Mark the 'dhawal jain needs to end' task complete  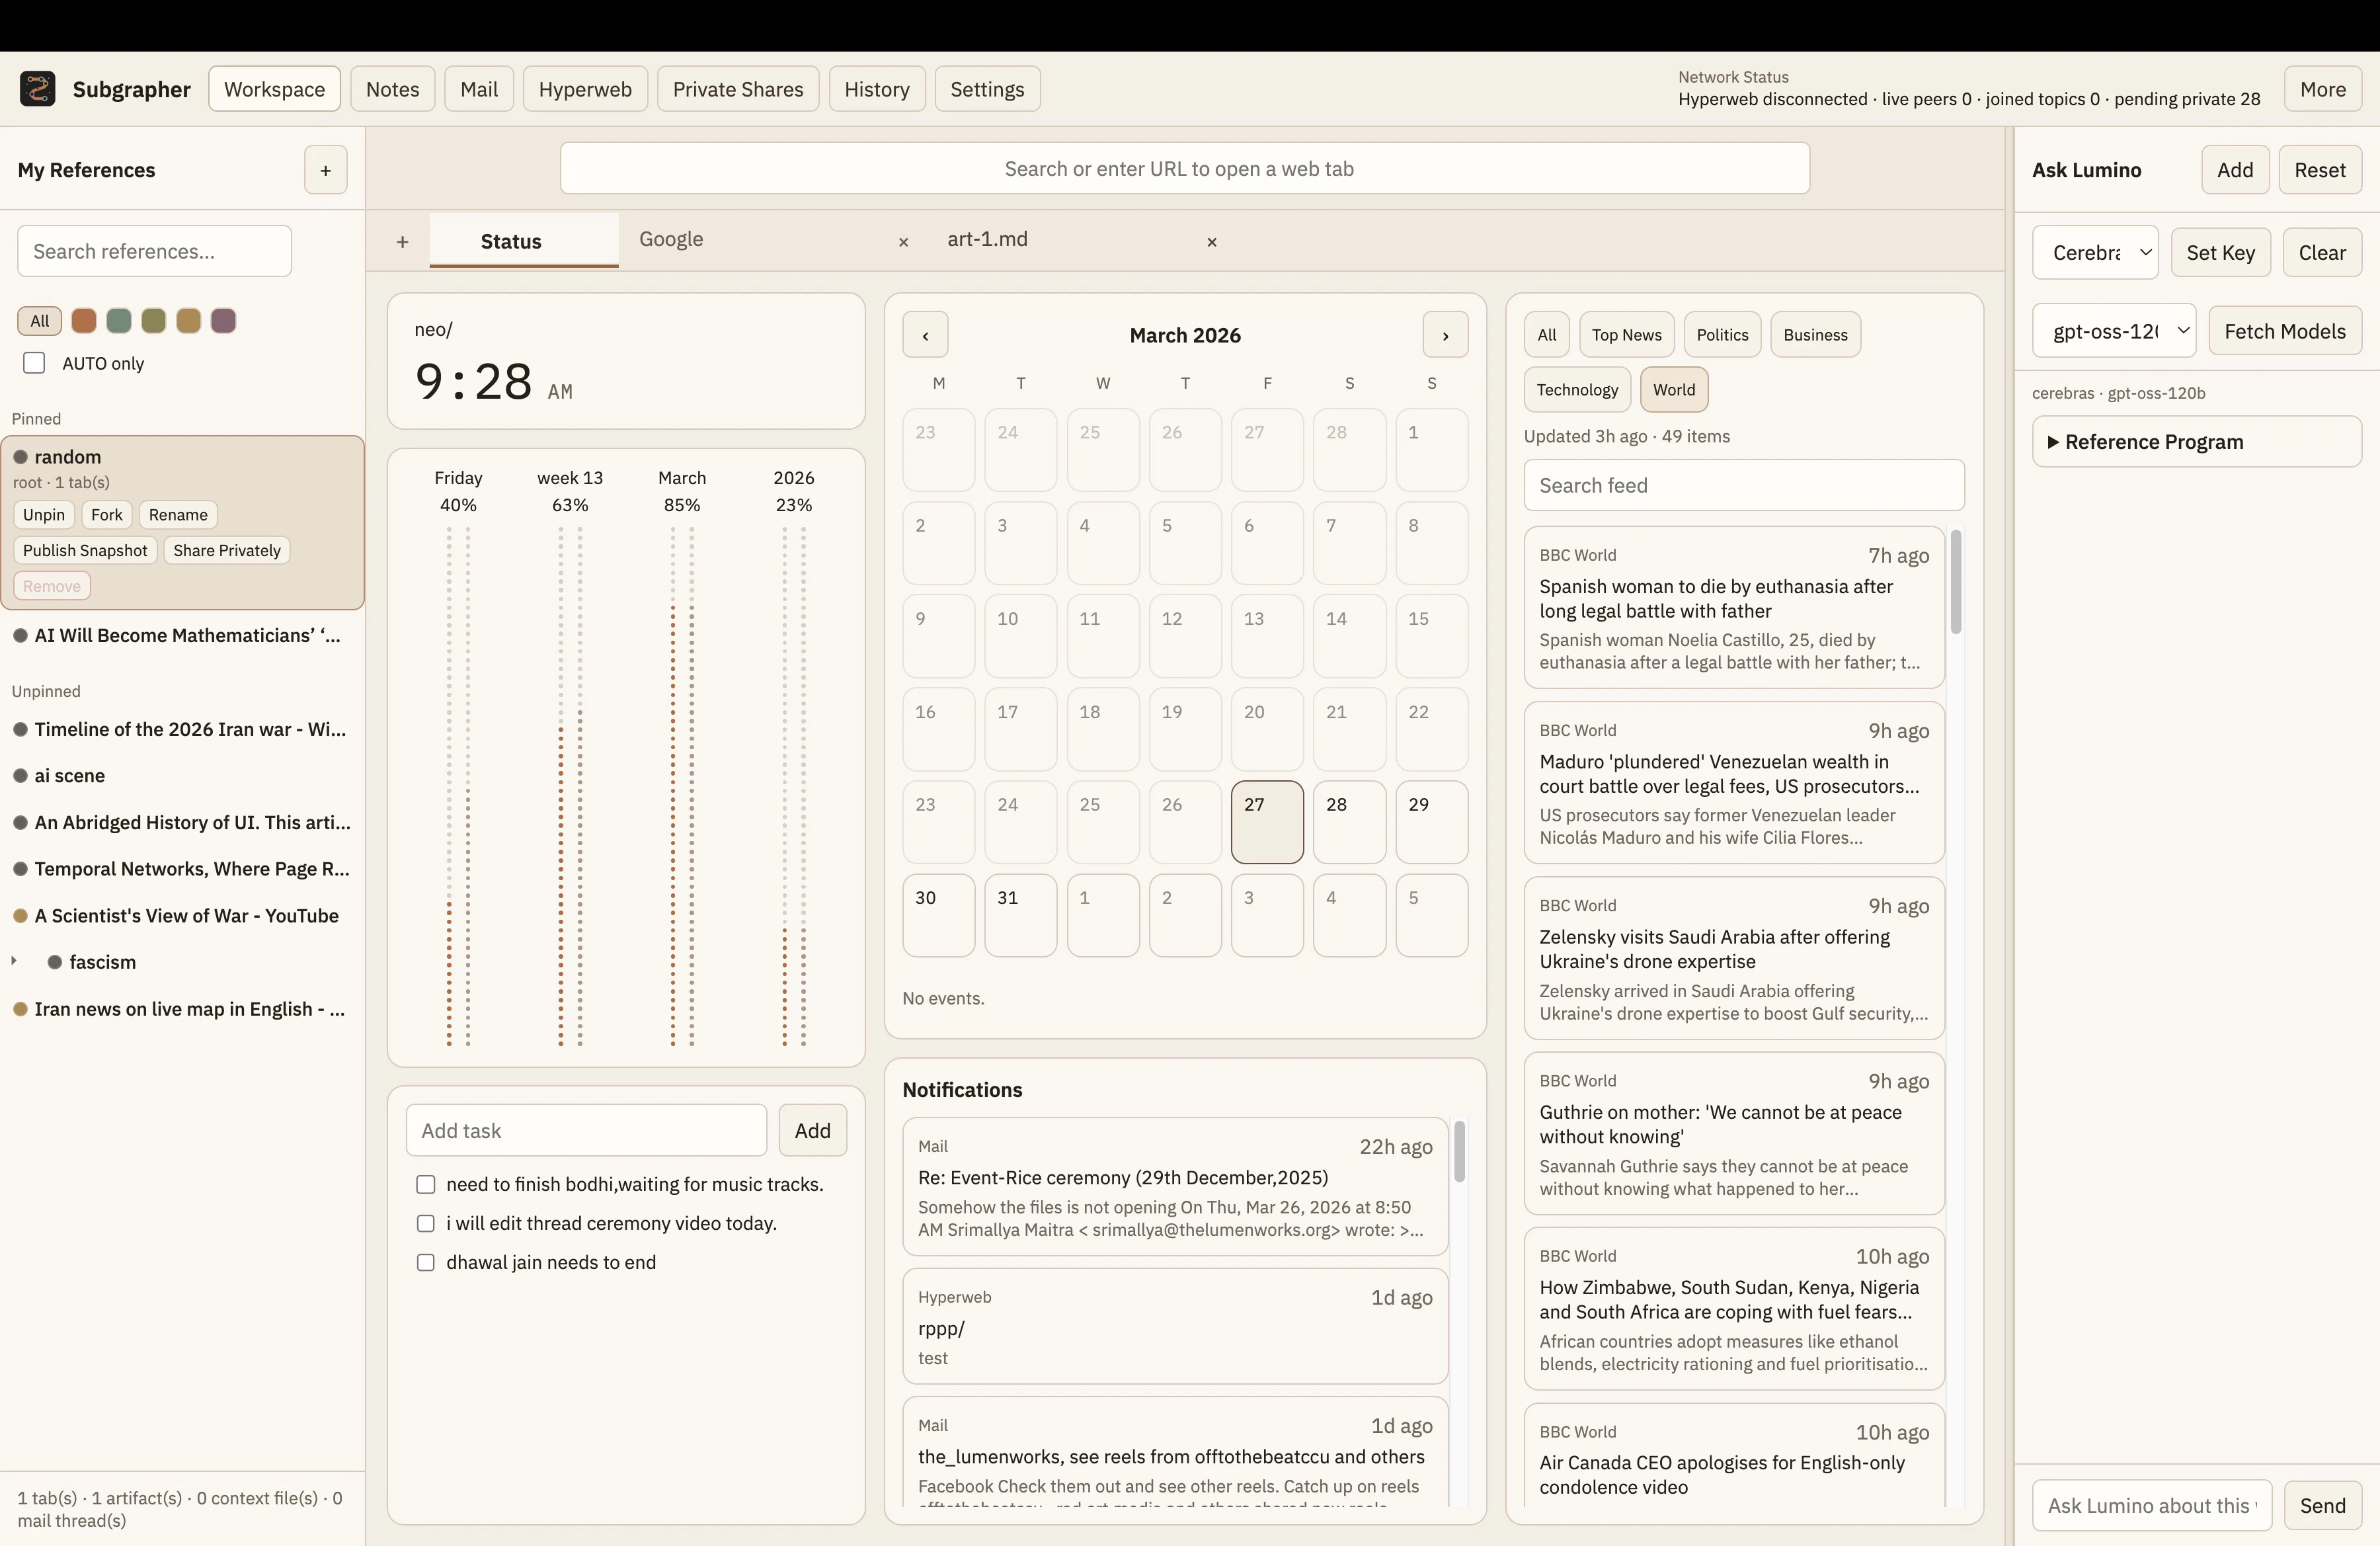point(425,1263)
